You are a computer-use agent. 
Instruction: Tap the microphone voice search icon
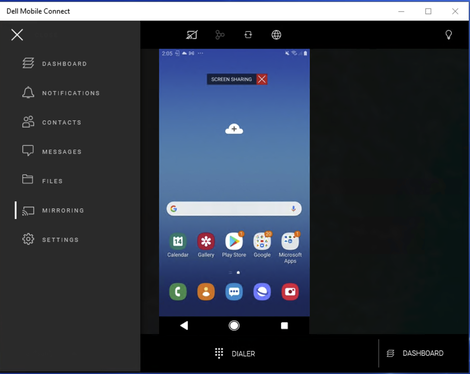[293, 209]
